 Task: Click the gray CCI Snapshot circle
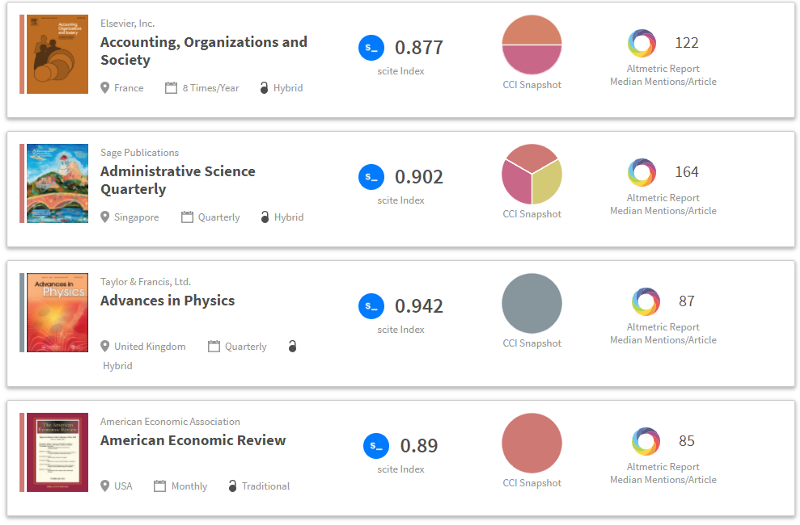tap(532, 303)
